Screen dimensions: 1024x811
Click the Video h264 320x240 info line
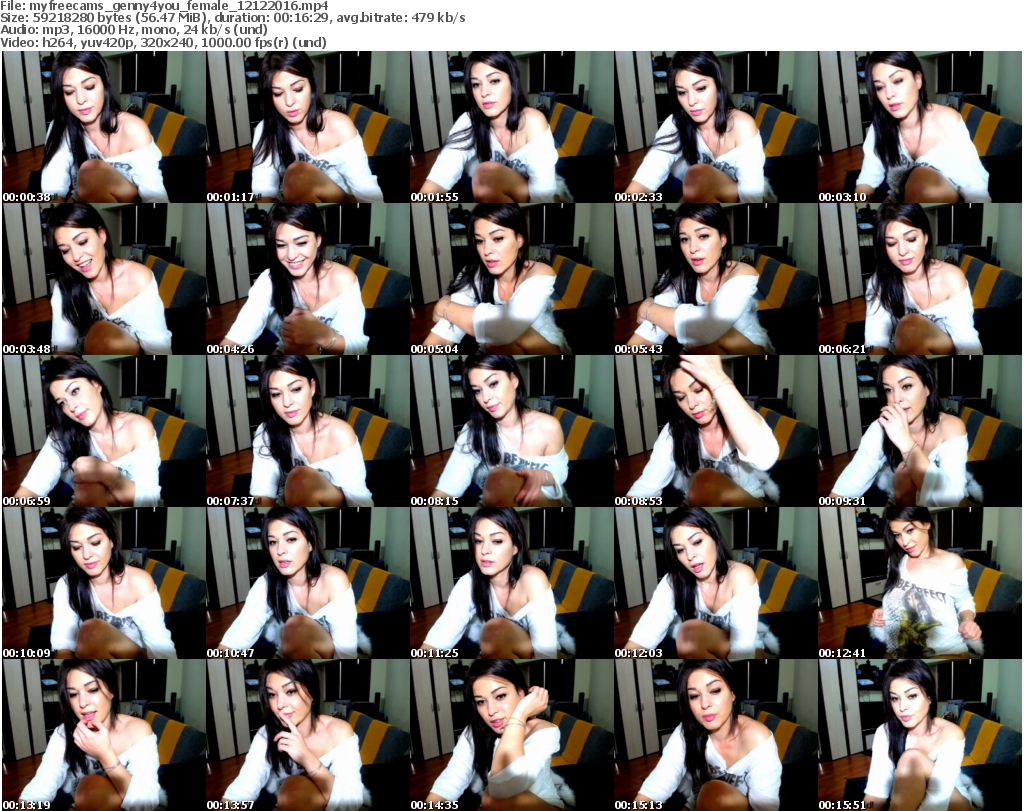163,42
